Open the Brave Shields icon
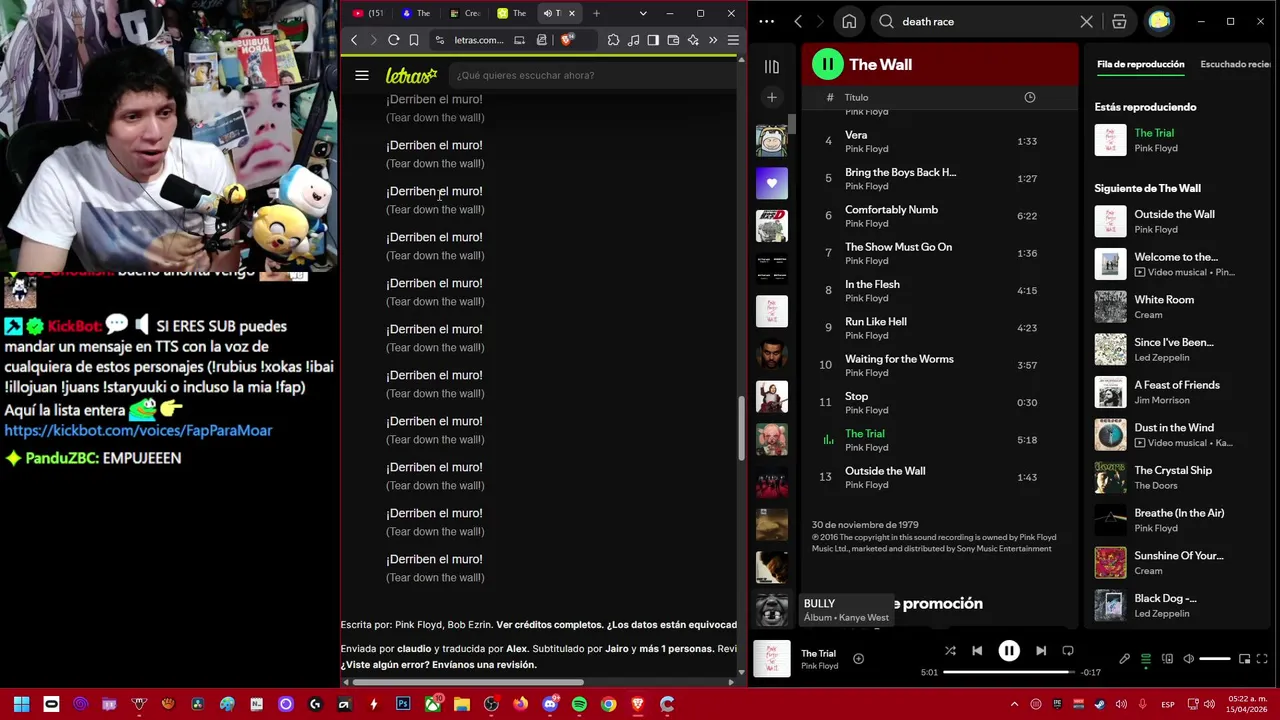Image resolution: width=1280 pixels, height=720 pixels. pyautogui.click(x=567, y=40)
